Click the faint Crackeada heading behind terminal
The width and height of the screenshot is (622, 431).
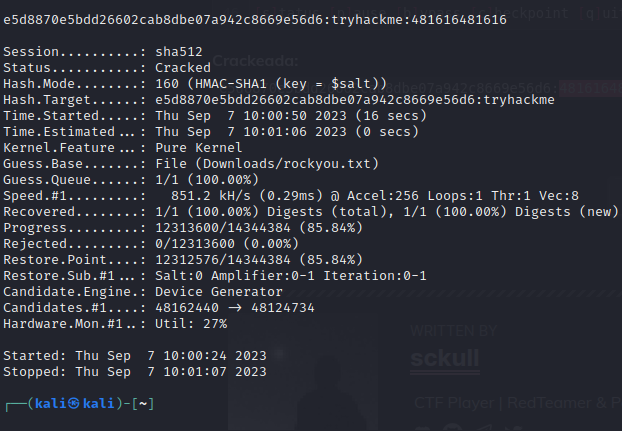tap(252, 62)
